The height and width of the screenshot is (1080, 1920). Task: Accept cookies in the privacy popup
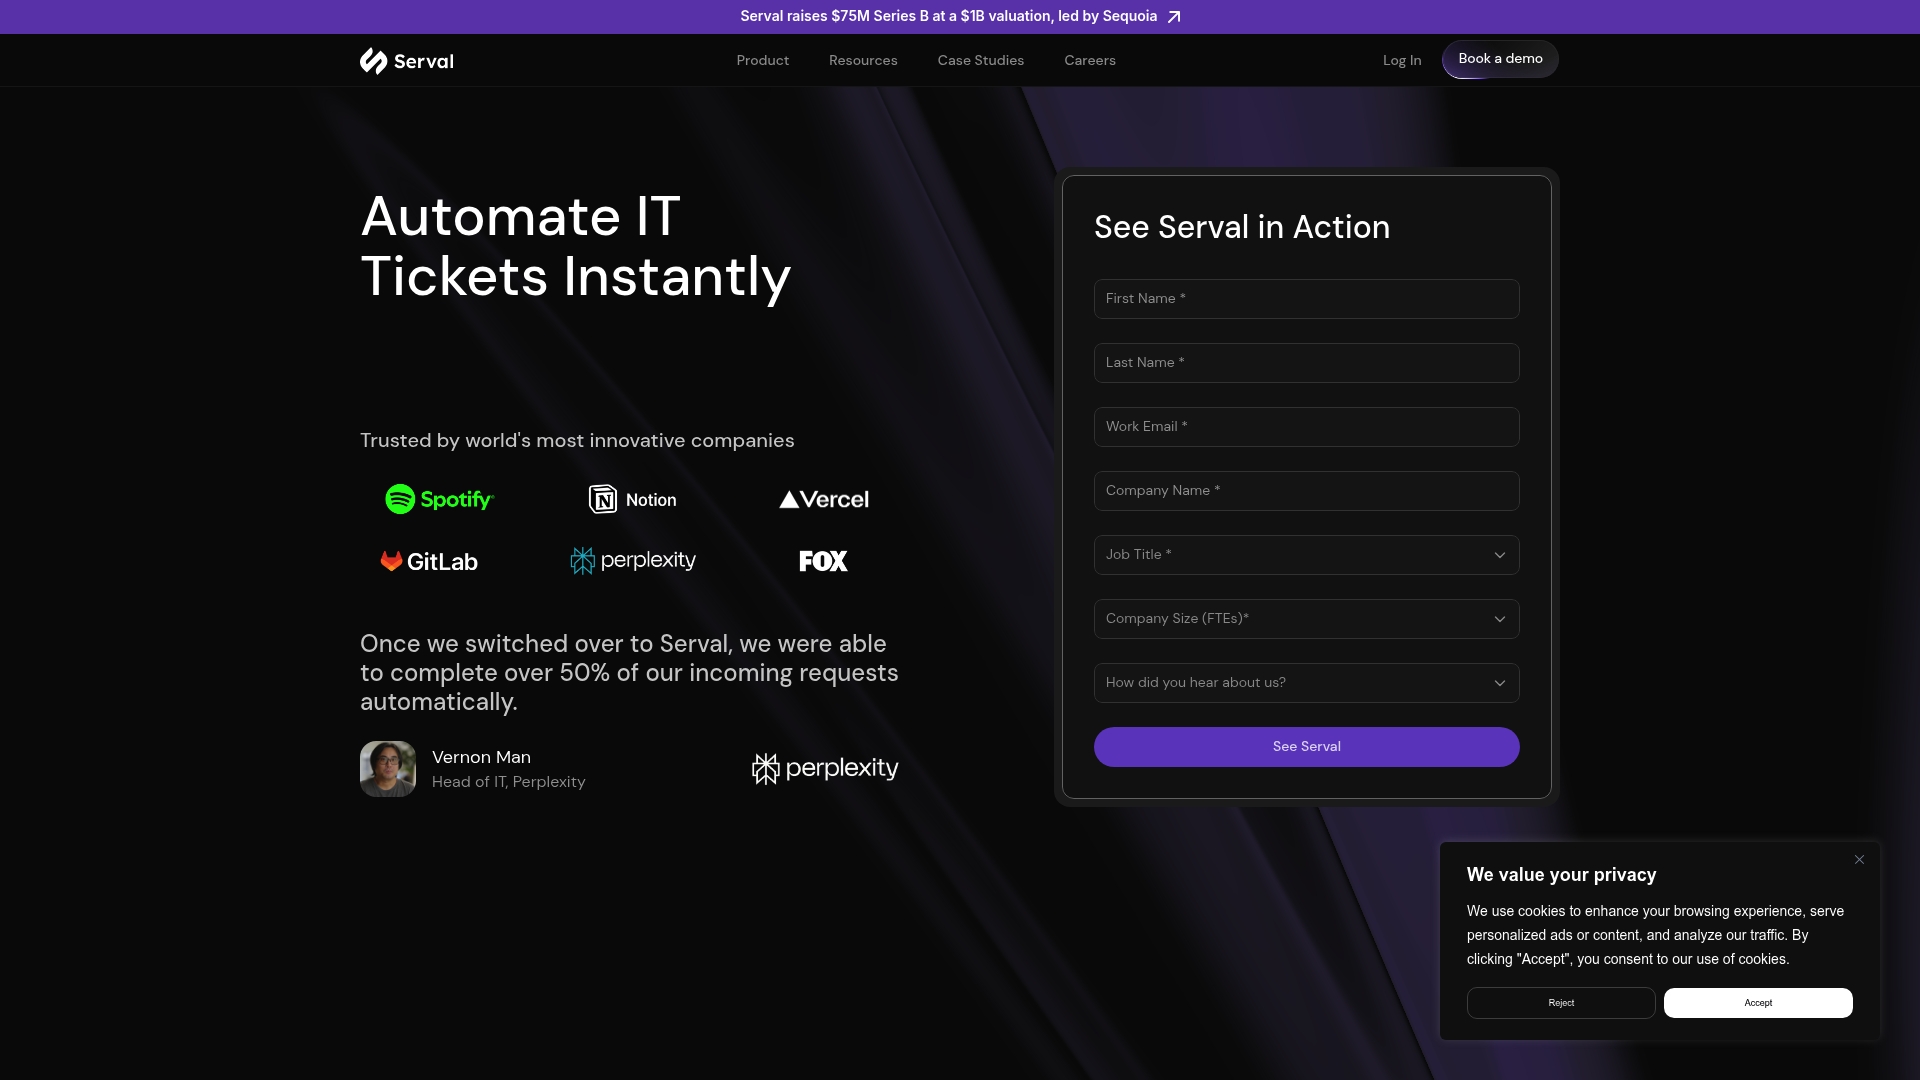(x=1758, y=1003)
